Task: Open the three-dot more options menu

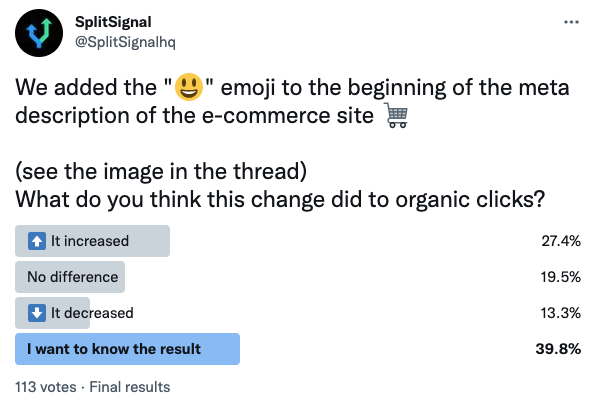Action: click(571, 22)
